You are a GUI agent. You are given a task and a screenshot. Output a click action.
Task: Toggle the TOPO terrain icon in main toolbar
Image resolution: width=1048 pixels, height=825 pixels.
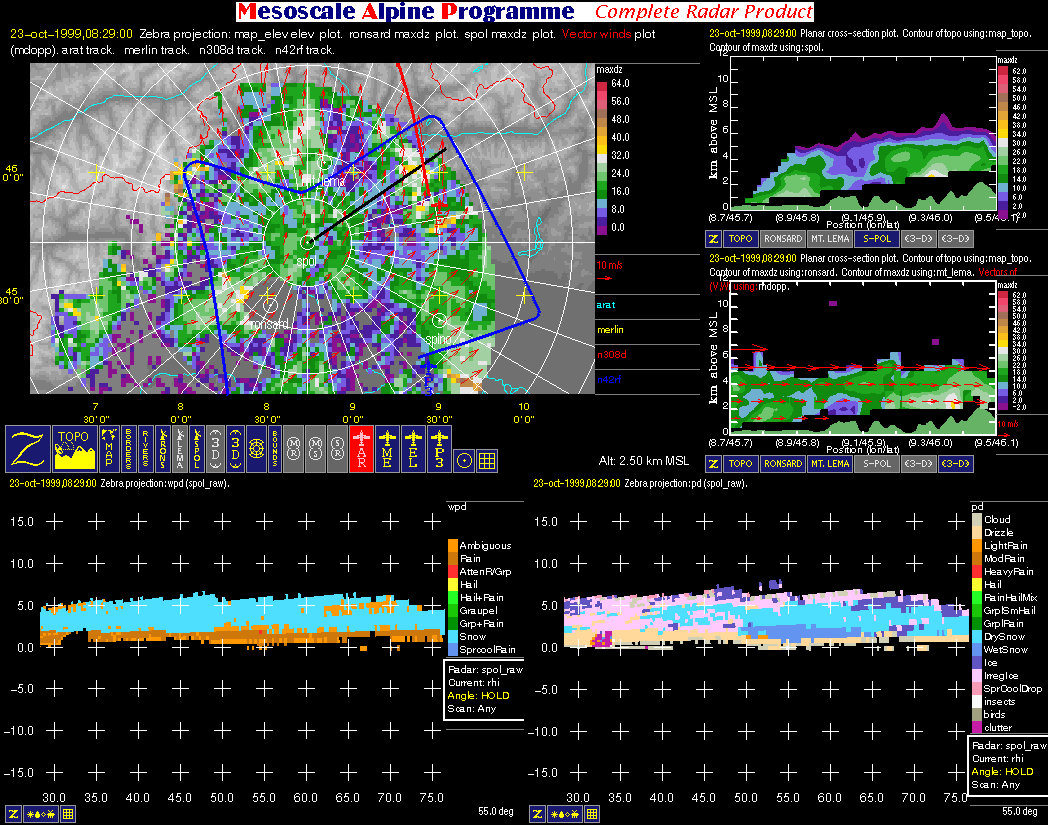tap(73, 449)
